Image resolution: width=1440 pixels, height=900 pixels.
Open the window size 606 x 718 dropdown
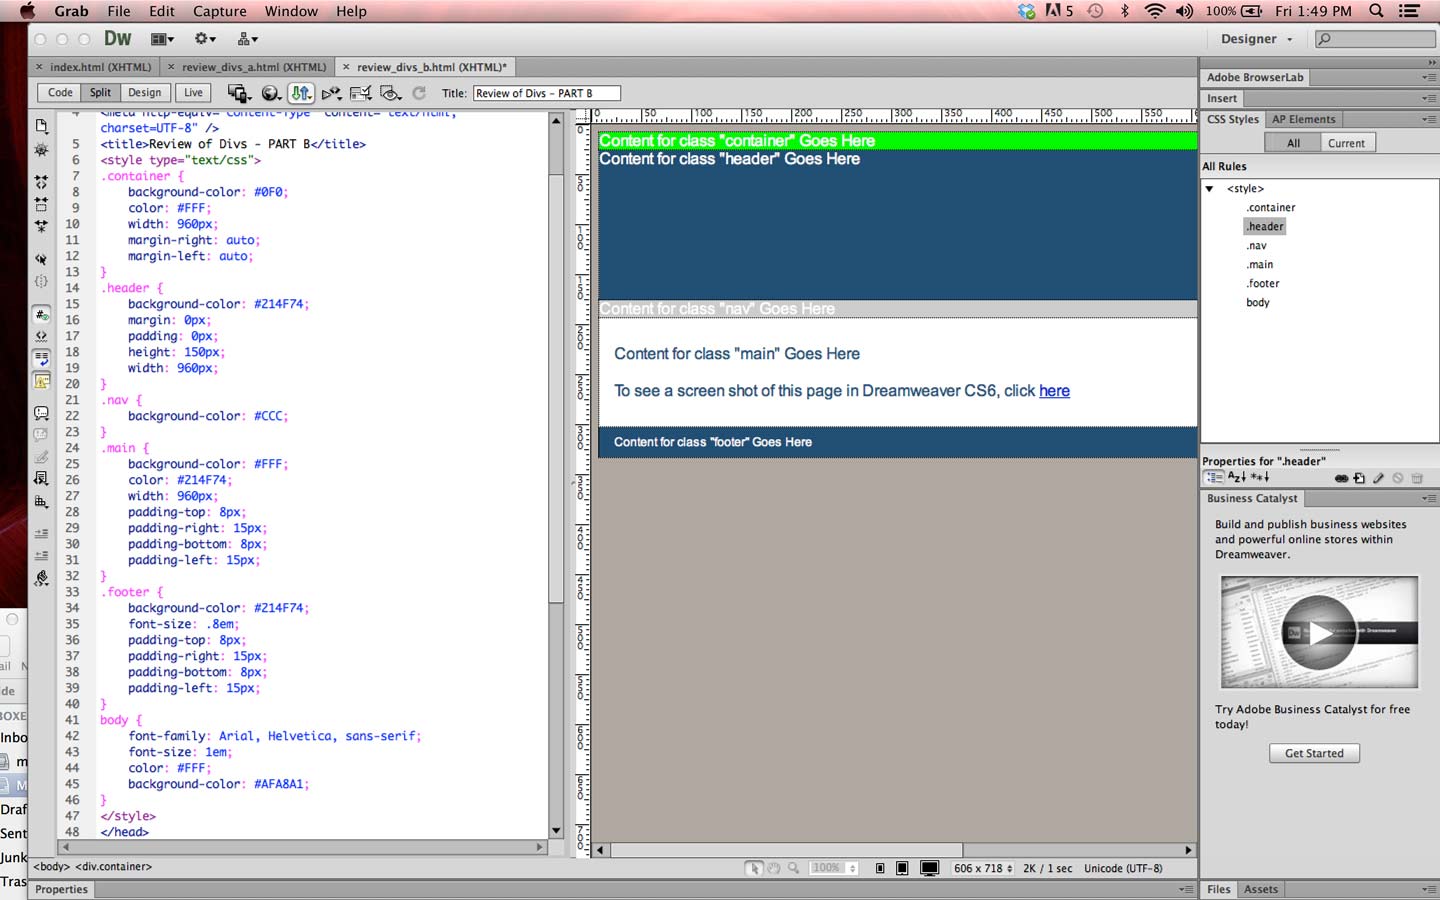[982, 868]
